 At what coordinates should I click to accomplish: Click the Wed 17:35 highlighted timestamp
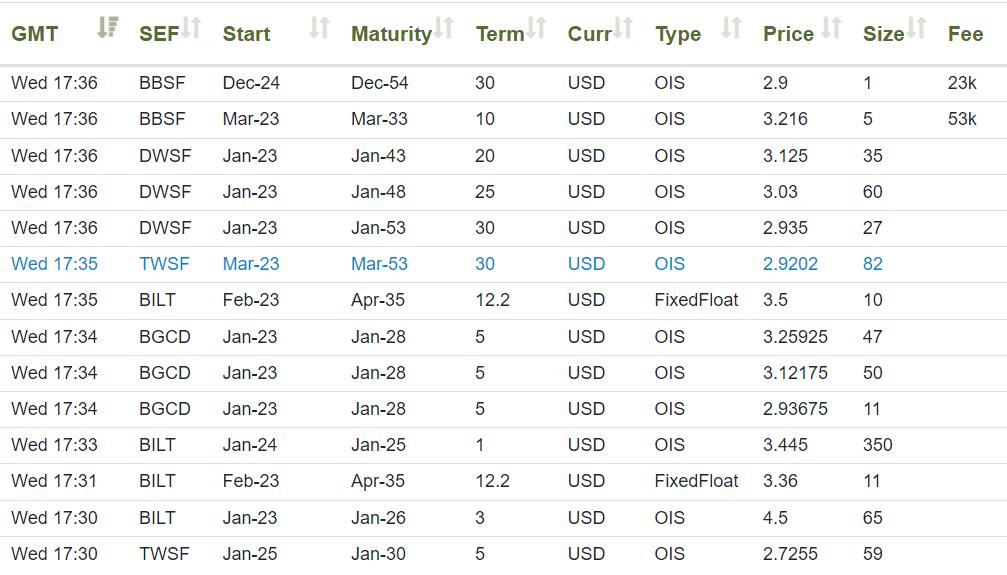click(54, 264)
